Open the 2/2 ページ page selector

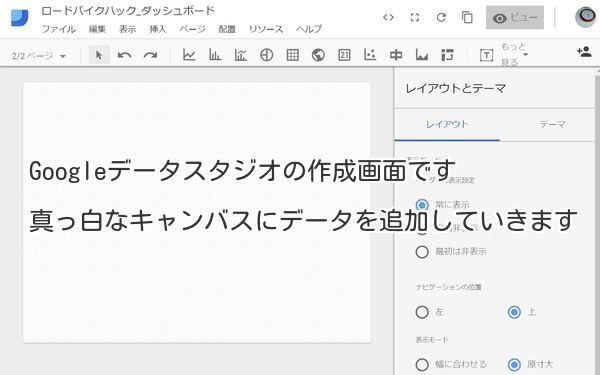click(39, 56)
